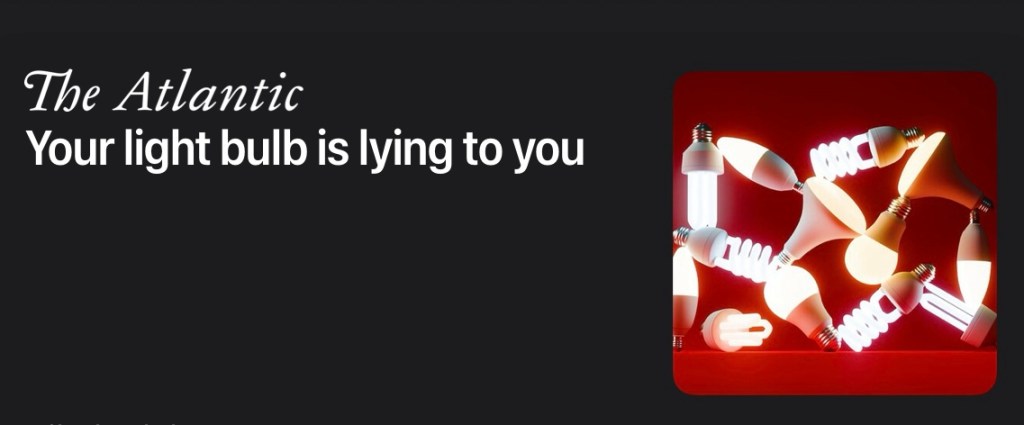Click the candle-shaped bulb at thumbnail's right edge
Viewport: 1024px width, 425px height.
975,259
